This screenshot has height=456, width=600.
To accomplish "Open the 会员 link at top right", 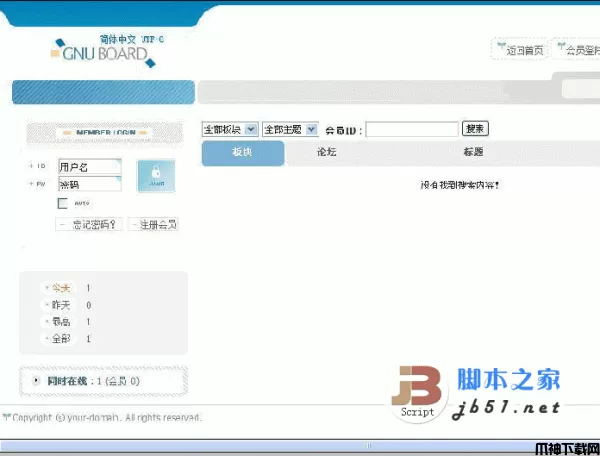I will [577, 49].
